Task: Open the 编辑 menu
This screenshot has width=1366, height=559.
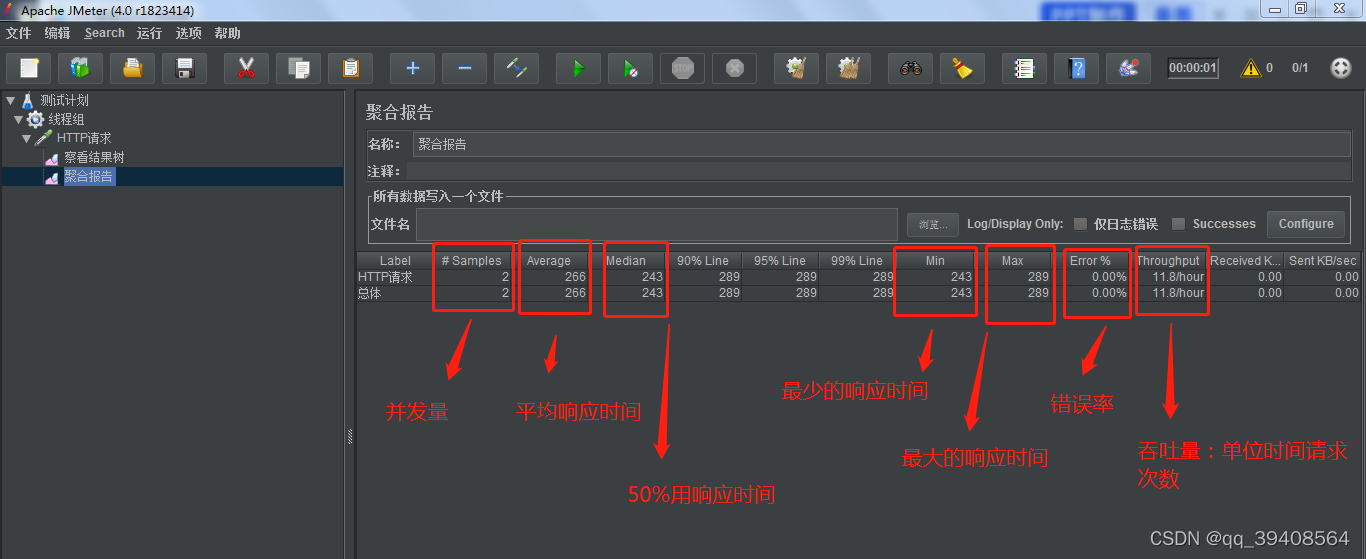Action: (x=57, y=33)
